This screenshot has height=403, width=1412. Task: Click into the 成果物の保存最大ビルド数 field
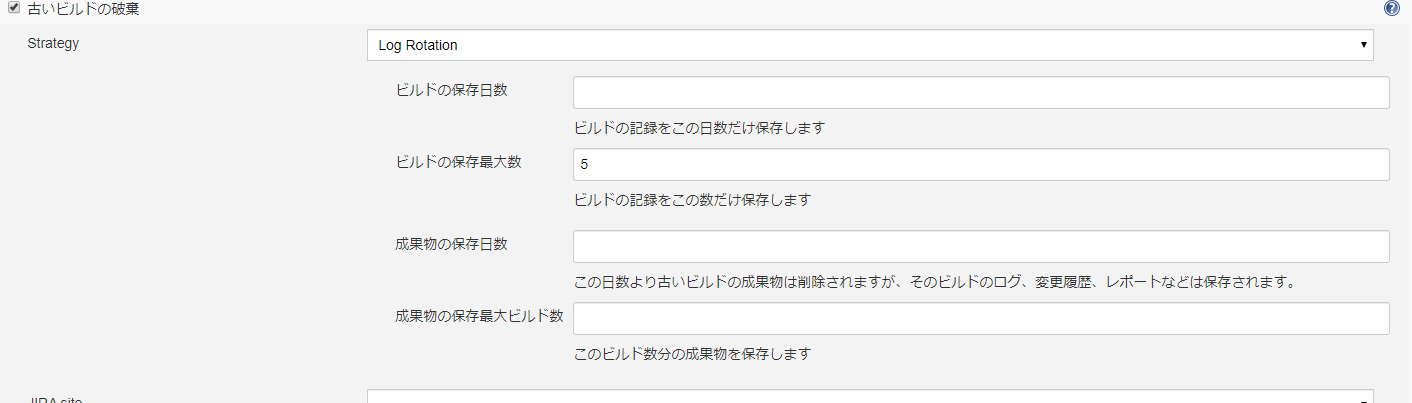pos(980,319)
